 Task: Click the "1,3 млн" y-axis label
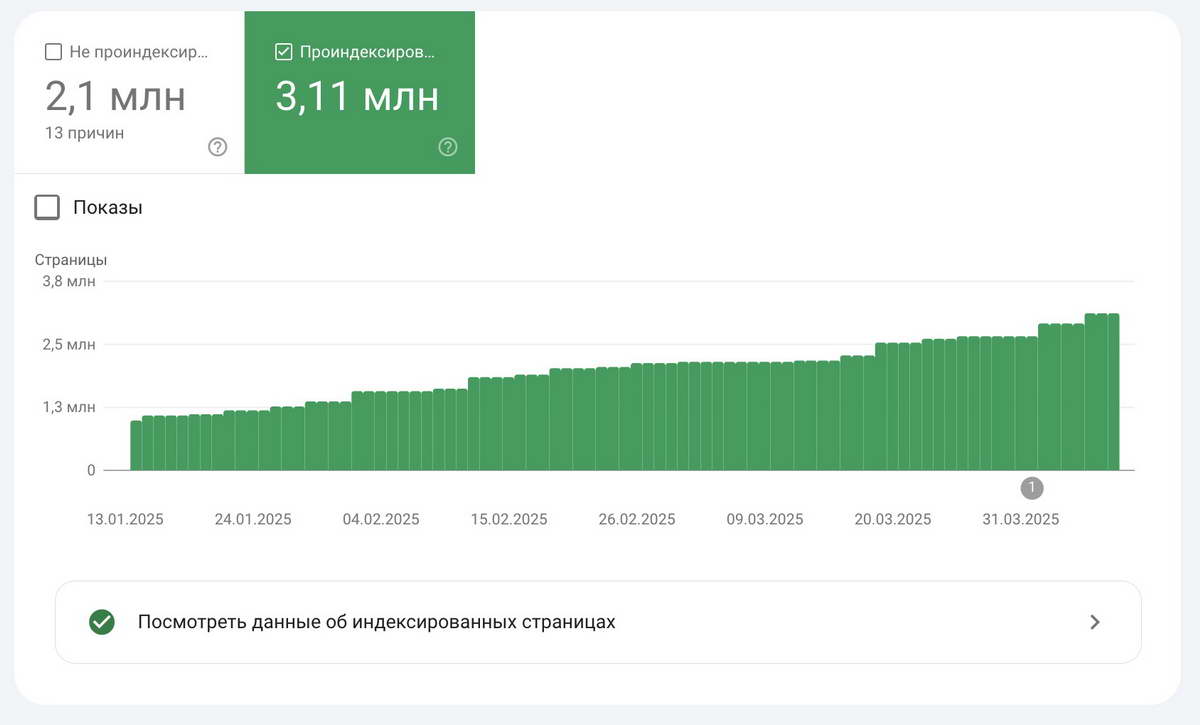(x=69, y=407)
